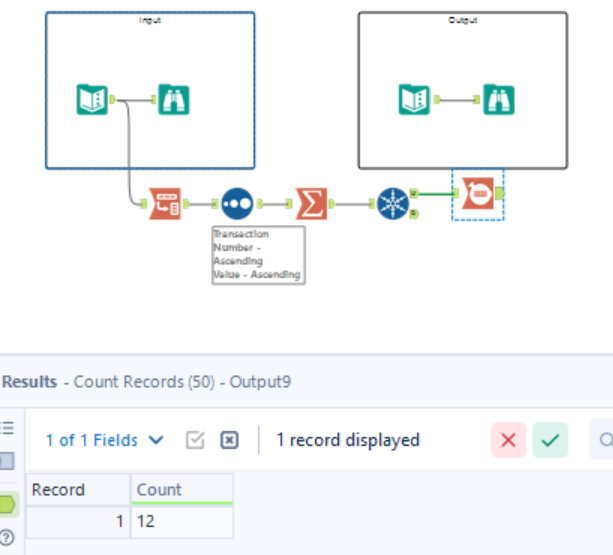Image resolution: width=613 pixels, height=555 pixels.
Task: Open the 1 of 1 Fields dropdown
Action: 105,440
